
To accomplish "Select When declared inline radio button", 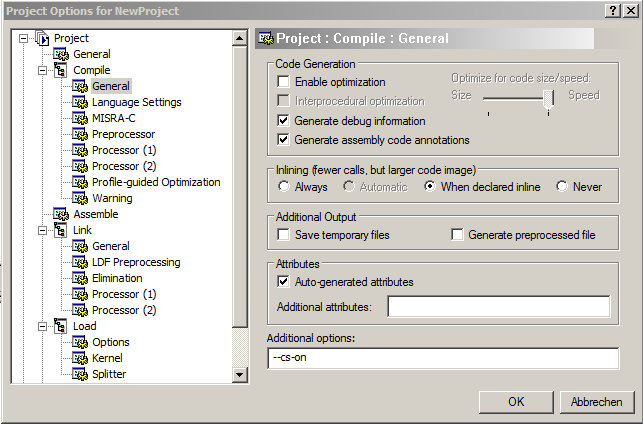I will (x=430, y=187).
